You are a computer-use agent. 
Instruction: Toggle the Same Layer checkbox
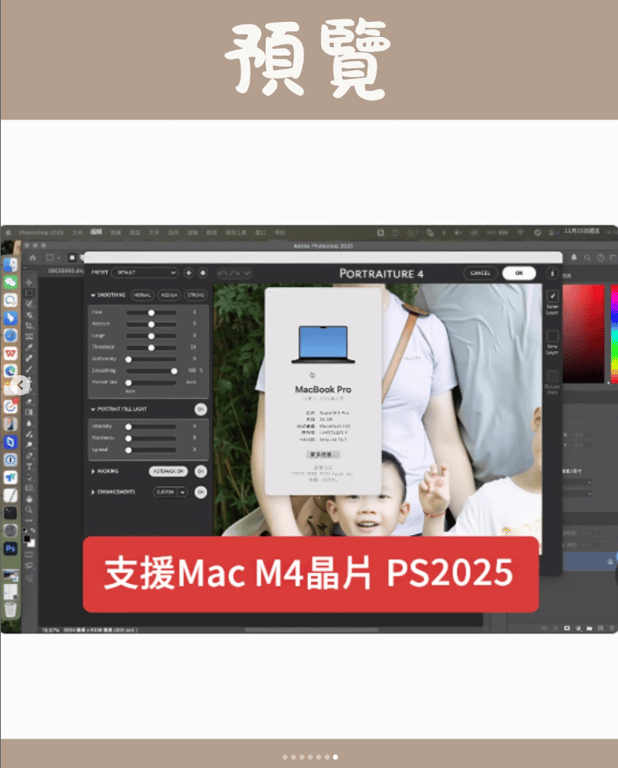[x=552, y=296]
